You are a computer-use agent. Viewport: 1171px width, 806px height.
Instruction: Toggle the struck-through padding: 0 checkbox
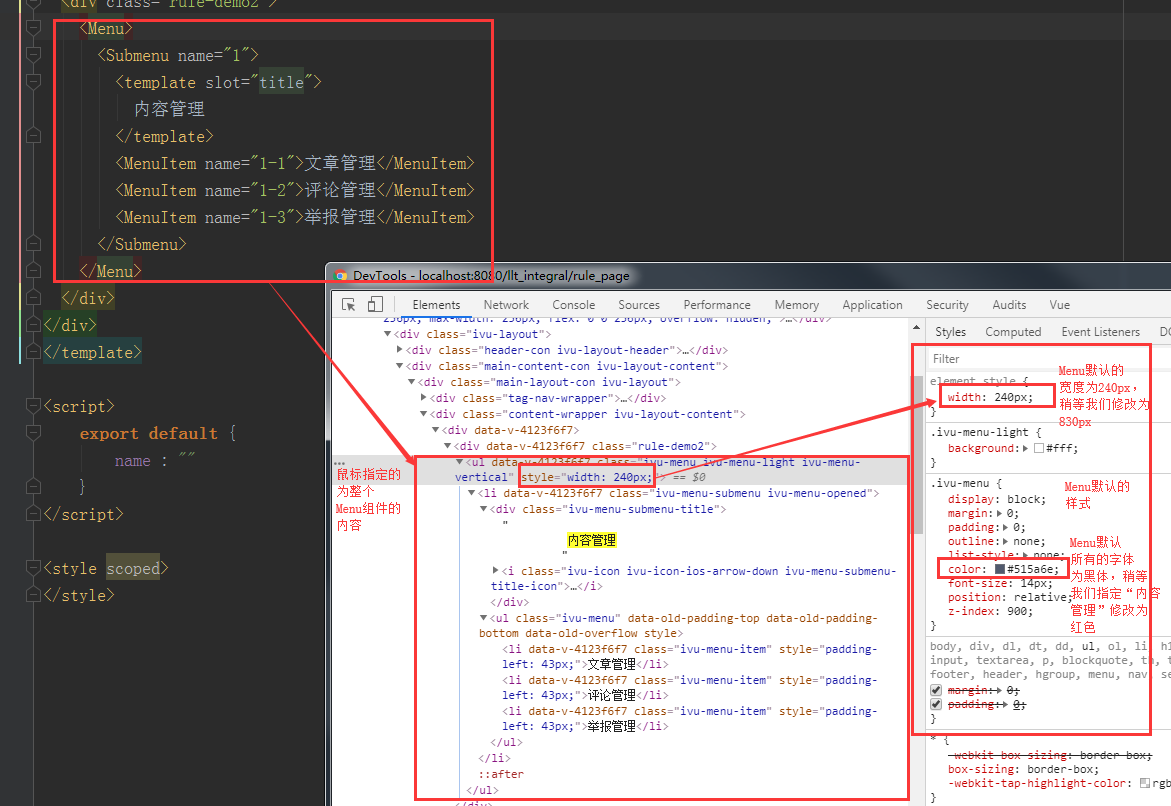(937, 704)
